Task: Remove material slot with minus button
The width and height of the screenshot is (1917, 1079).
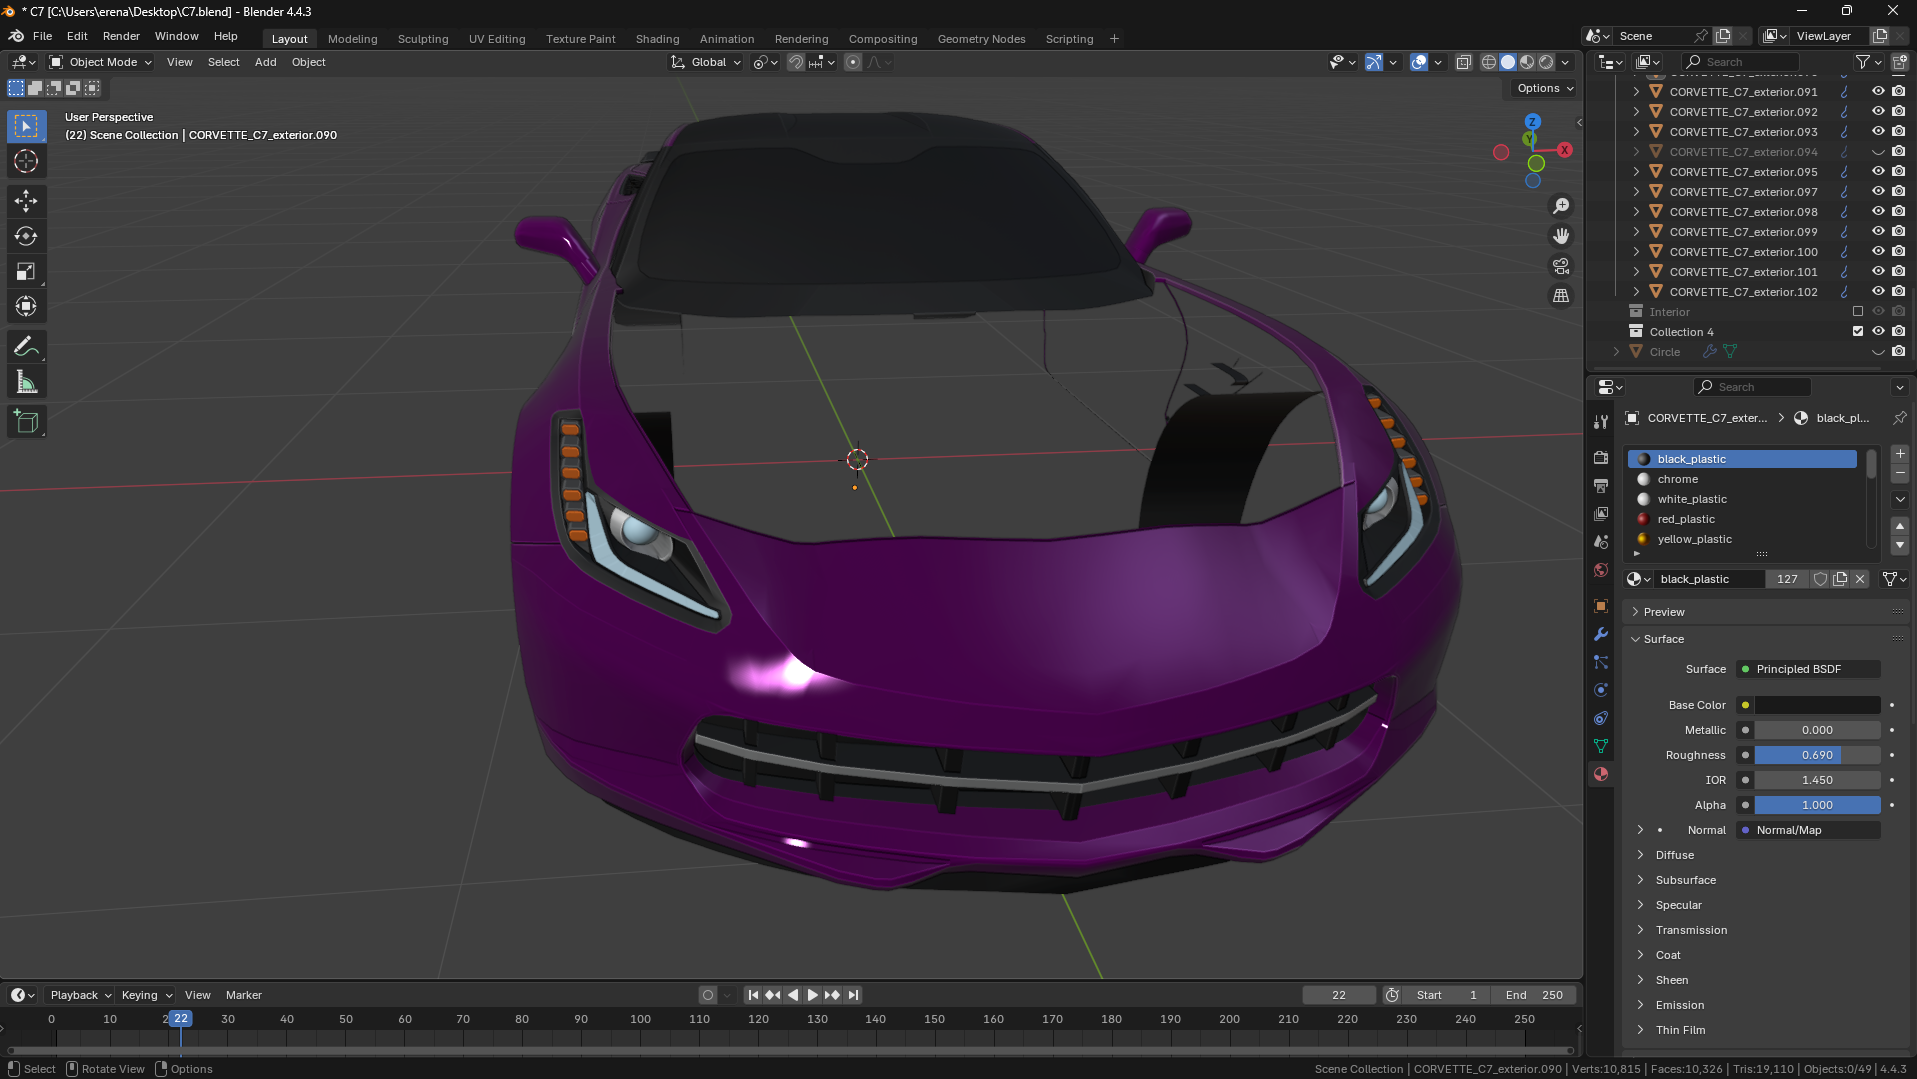Action: pos(1900,474)
